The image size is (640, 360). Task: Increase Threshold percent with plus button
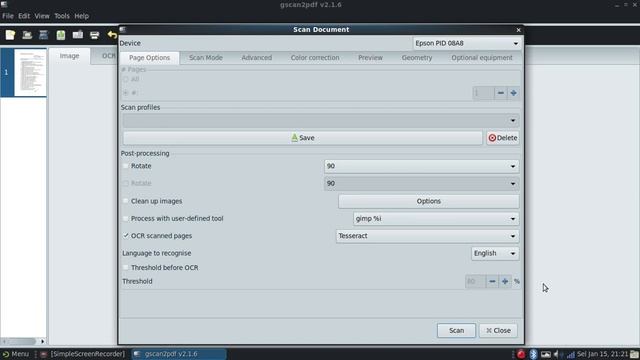(x=505, y=281)
